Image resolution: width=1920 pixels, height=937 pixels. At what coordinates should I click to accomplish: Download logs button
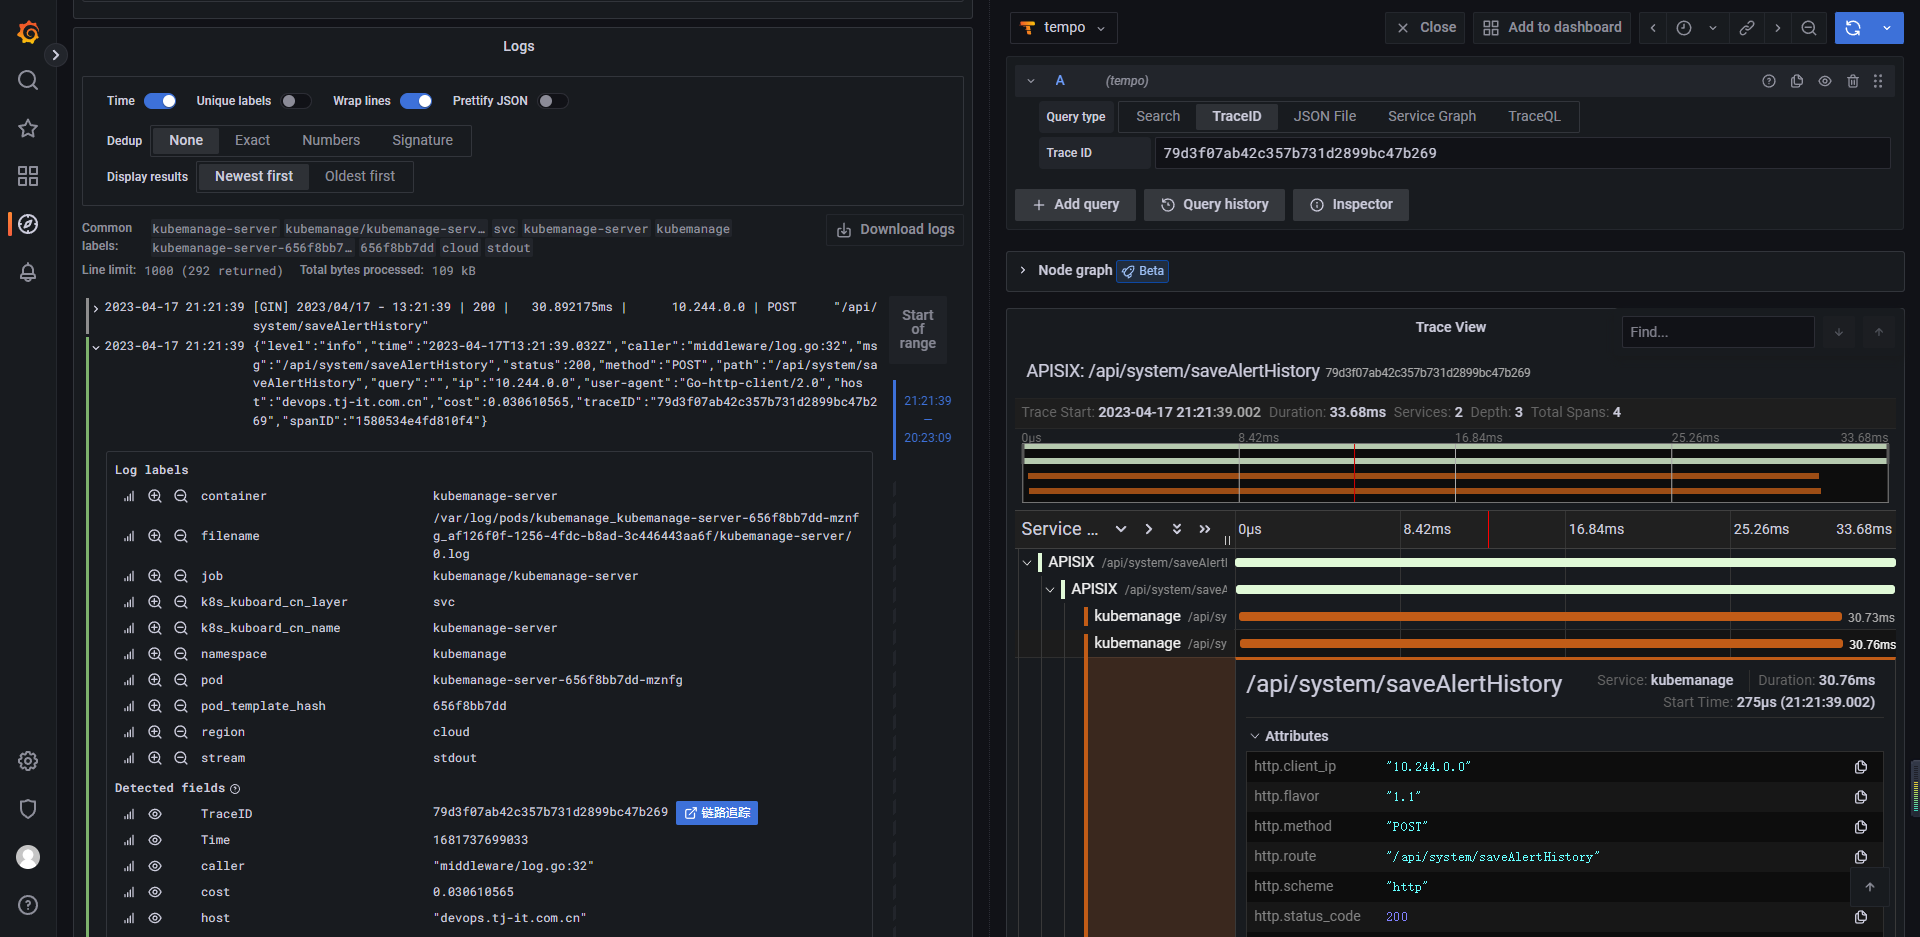[x=895, y=230]
